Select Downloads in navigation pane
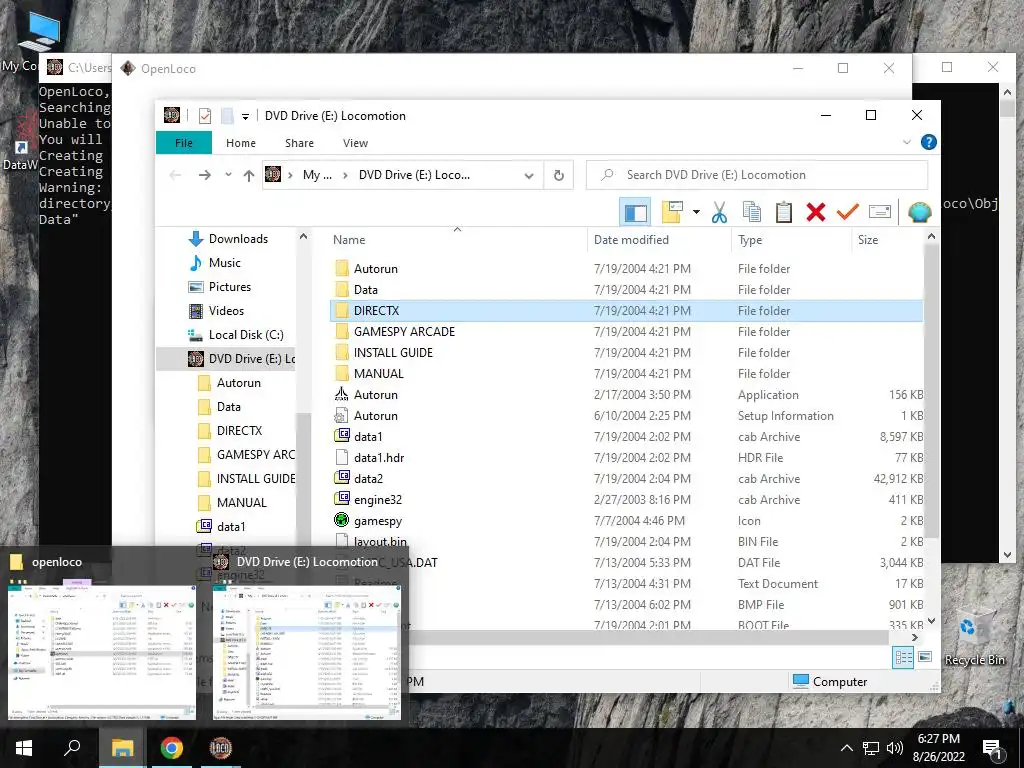The height and width of the screenshot is (768, 1024). [x=229, y=239]
